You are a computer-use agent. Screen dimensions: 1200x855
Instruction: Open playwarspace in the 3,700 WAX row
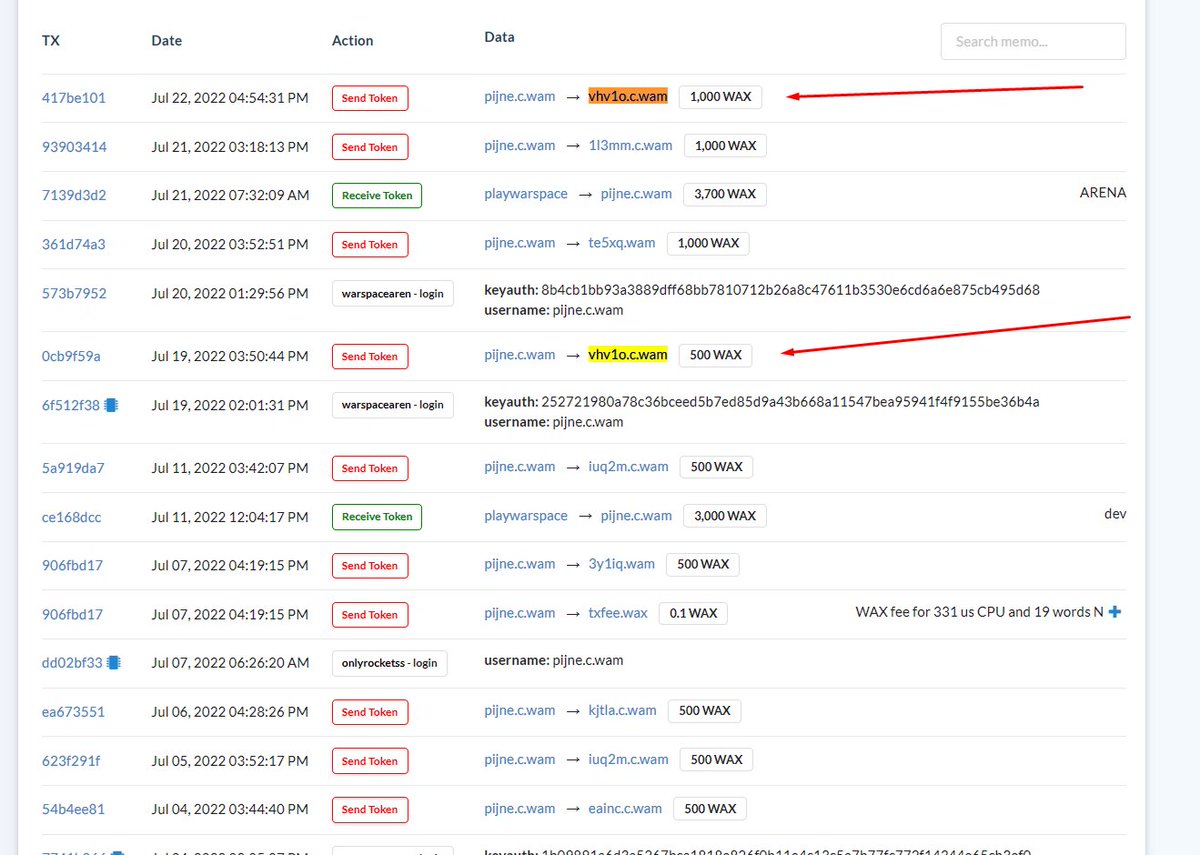point(526,193)
